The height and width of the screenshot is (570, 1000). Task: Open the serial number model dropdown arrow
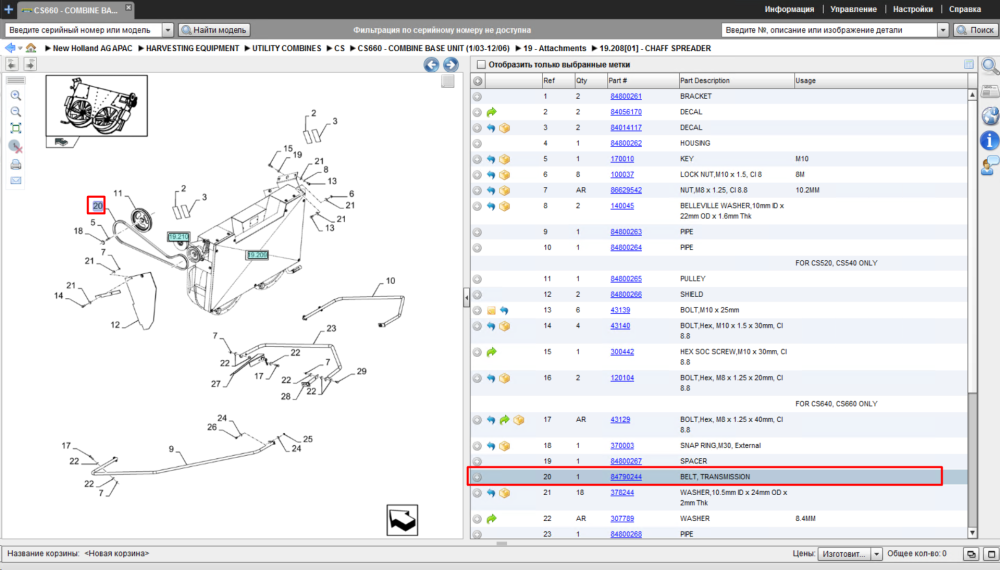[x=168, y=30]
